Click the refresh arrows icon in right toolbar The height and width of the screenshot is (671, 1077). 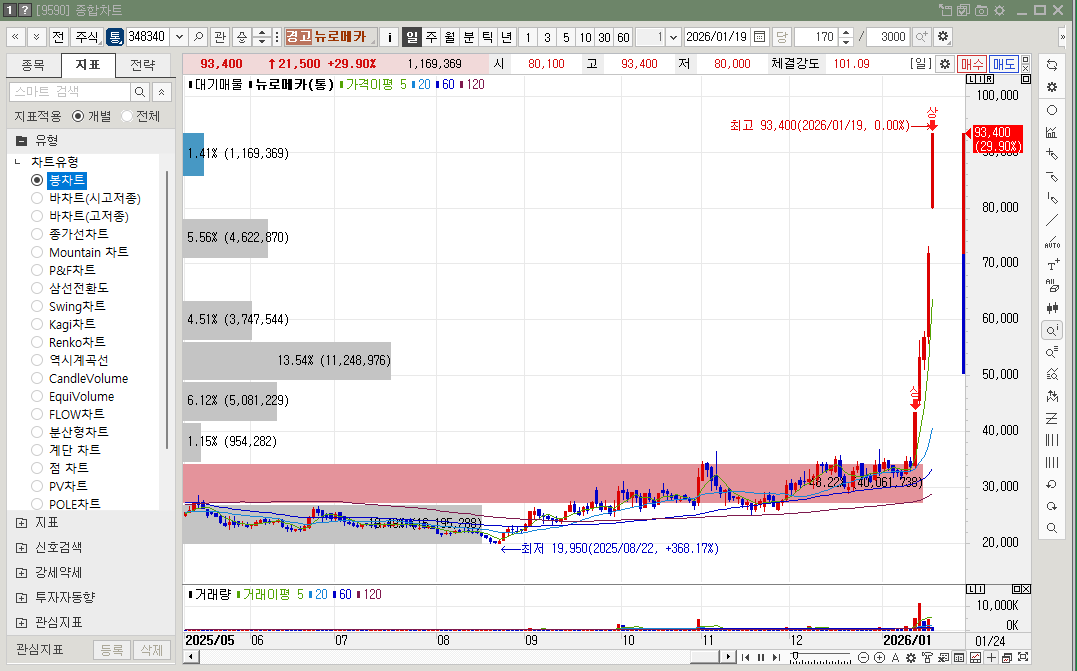[1052, 65]
